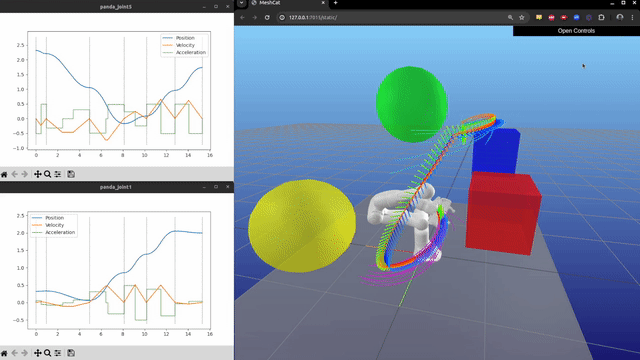The width and height of the screenshot is (640, 360).
Task: Reset view with Home icon in panda_joint1 window
Action: pyautogui.click(x=4, y=353)
